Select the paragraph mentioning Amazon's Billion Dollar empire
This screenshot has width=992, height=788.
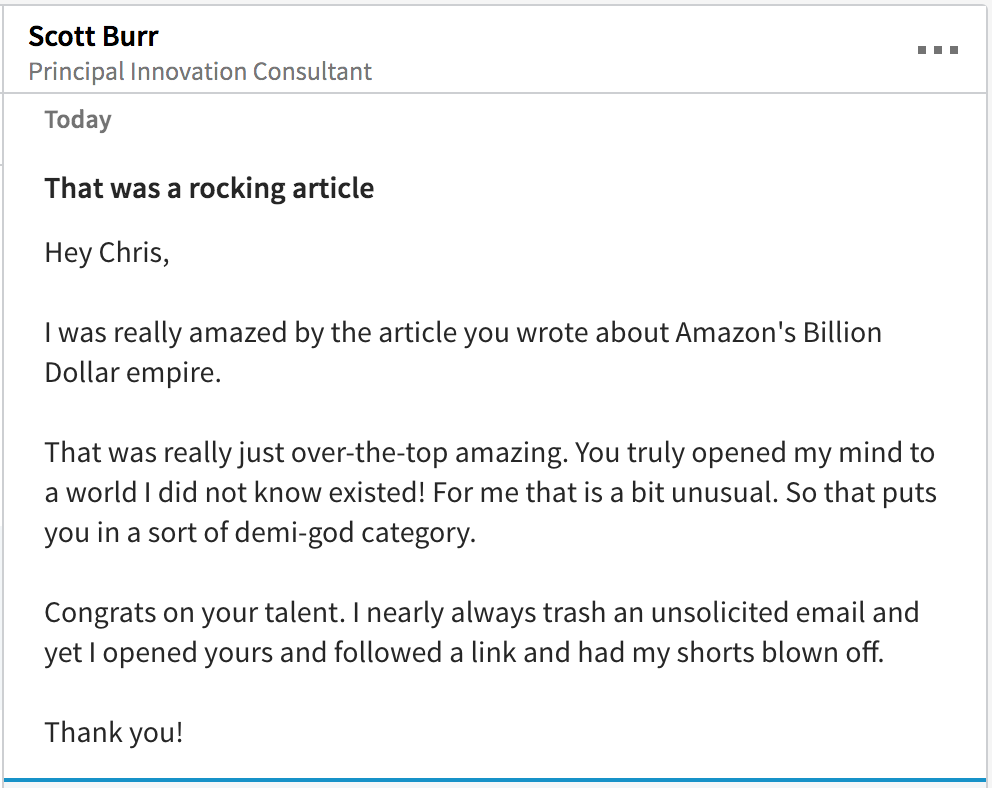[462, 352]
